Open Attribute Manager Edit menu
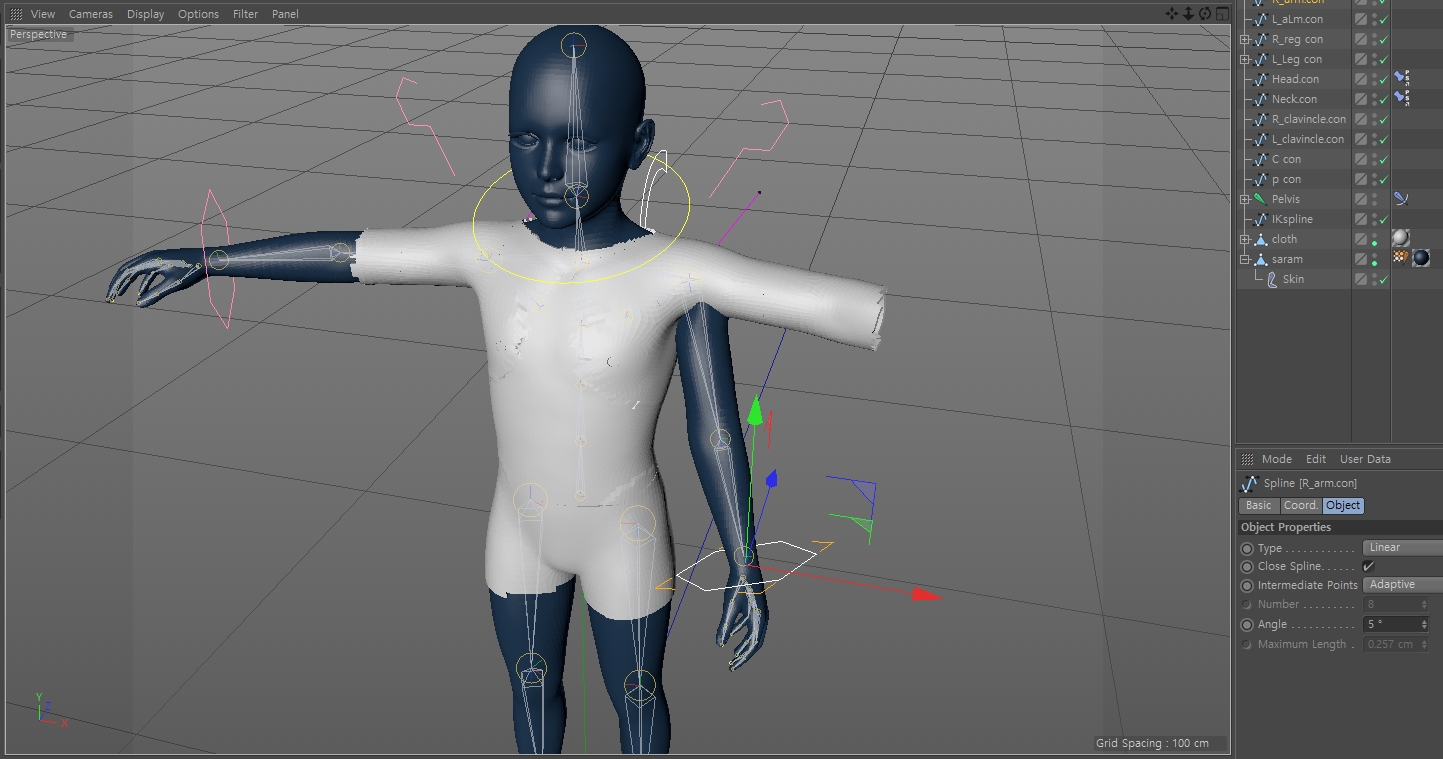1443x759 pixels. click(x=1316, y=459)
